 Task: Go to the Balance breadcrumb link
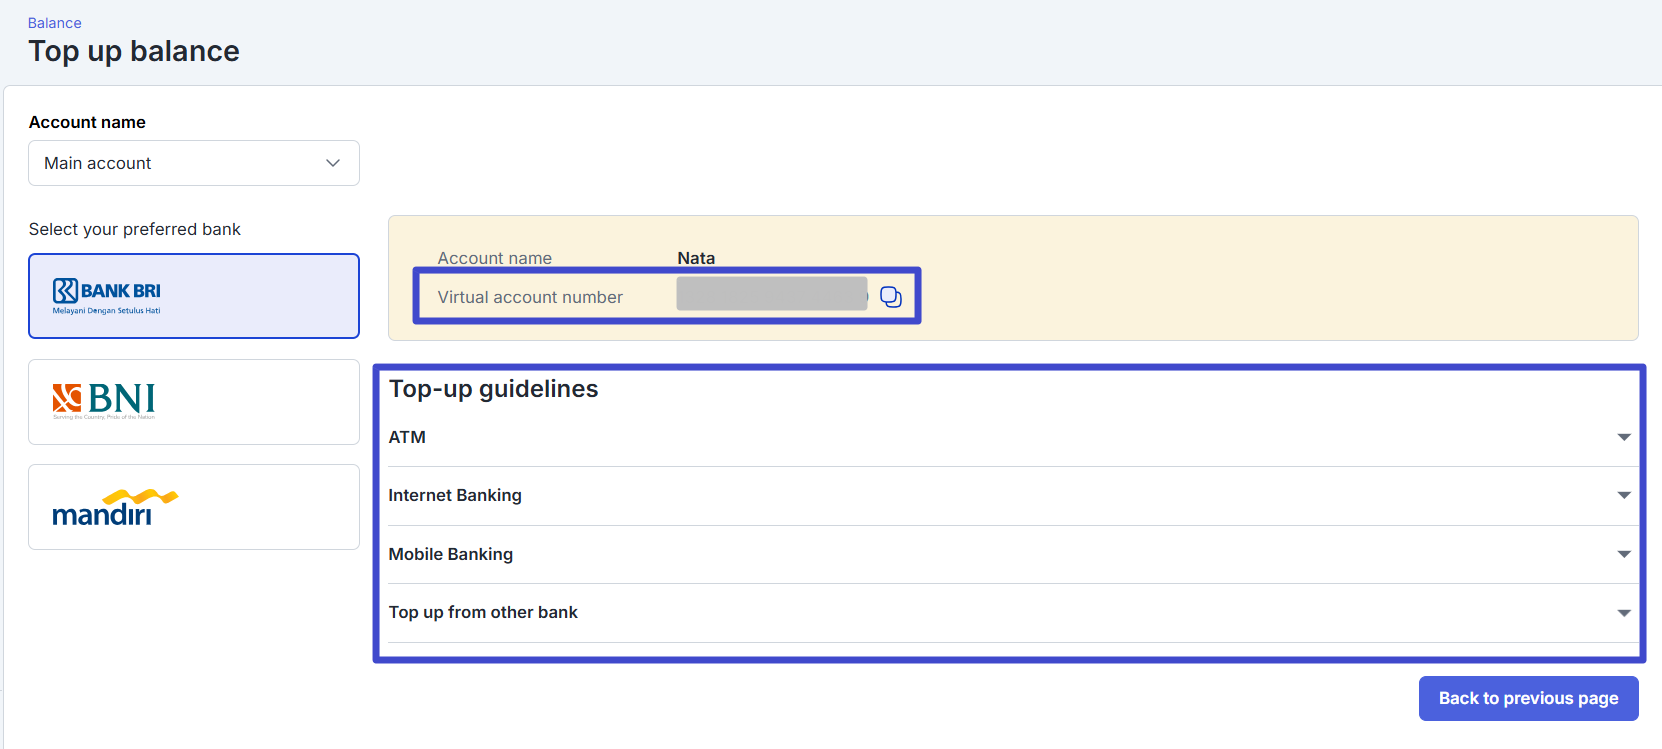click(x=54, y=23)
